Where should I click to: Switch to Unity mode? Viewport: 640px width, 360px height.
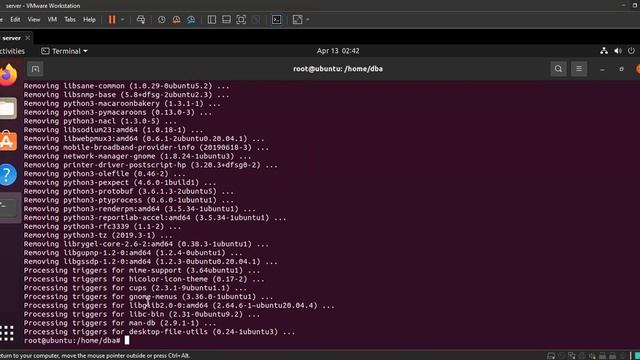pos(256,20)
